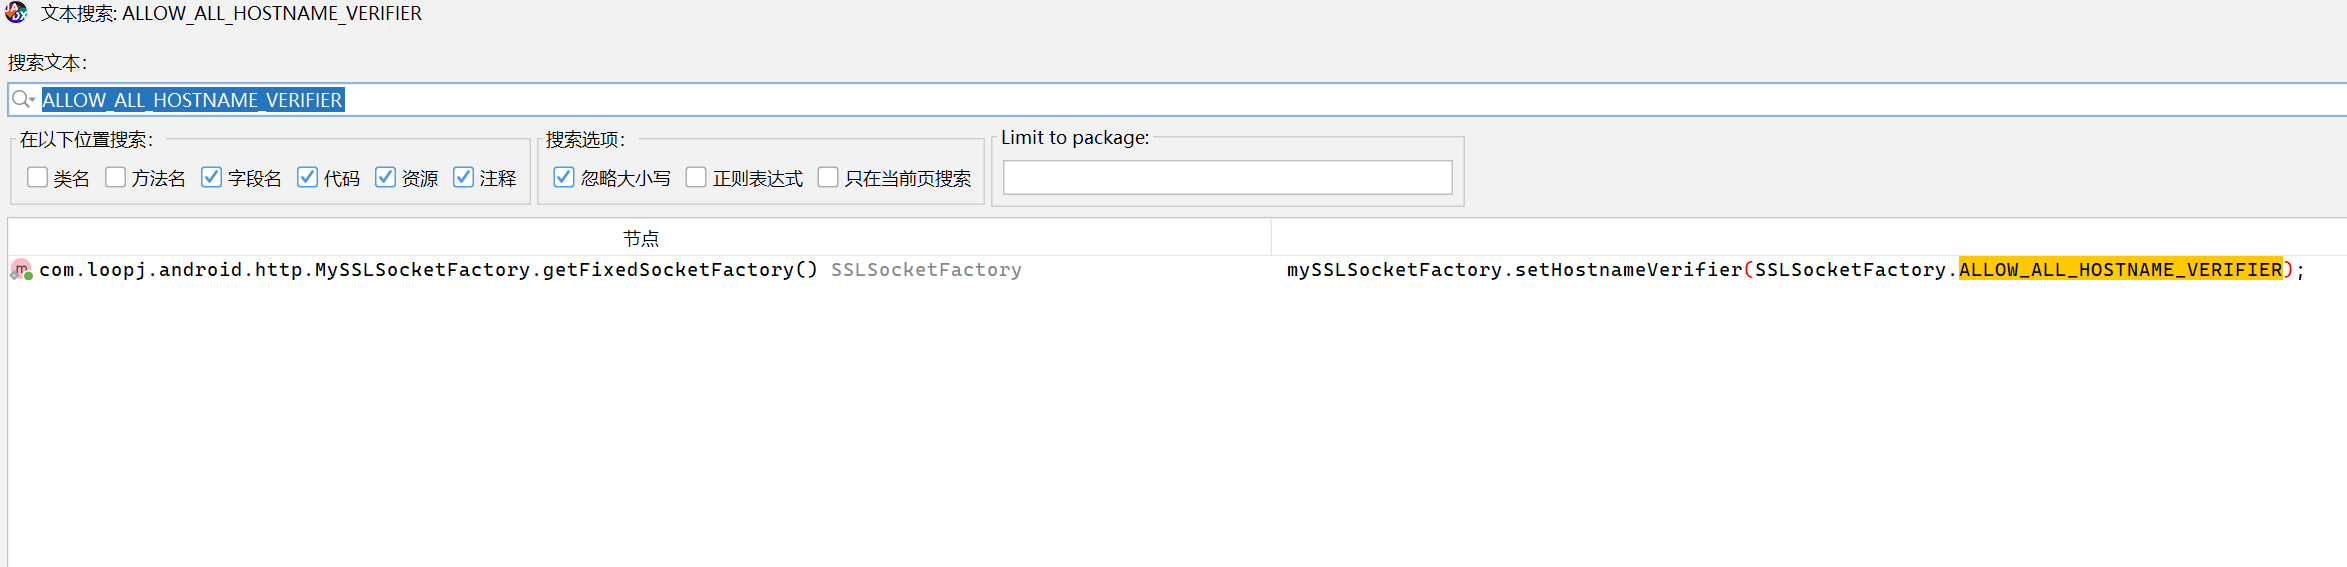Open the search history magnifier icon

pos(22,100)
